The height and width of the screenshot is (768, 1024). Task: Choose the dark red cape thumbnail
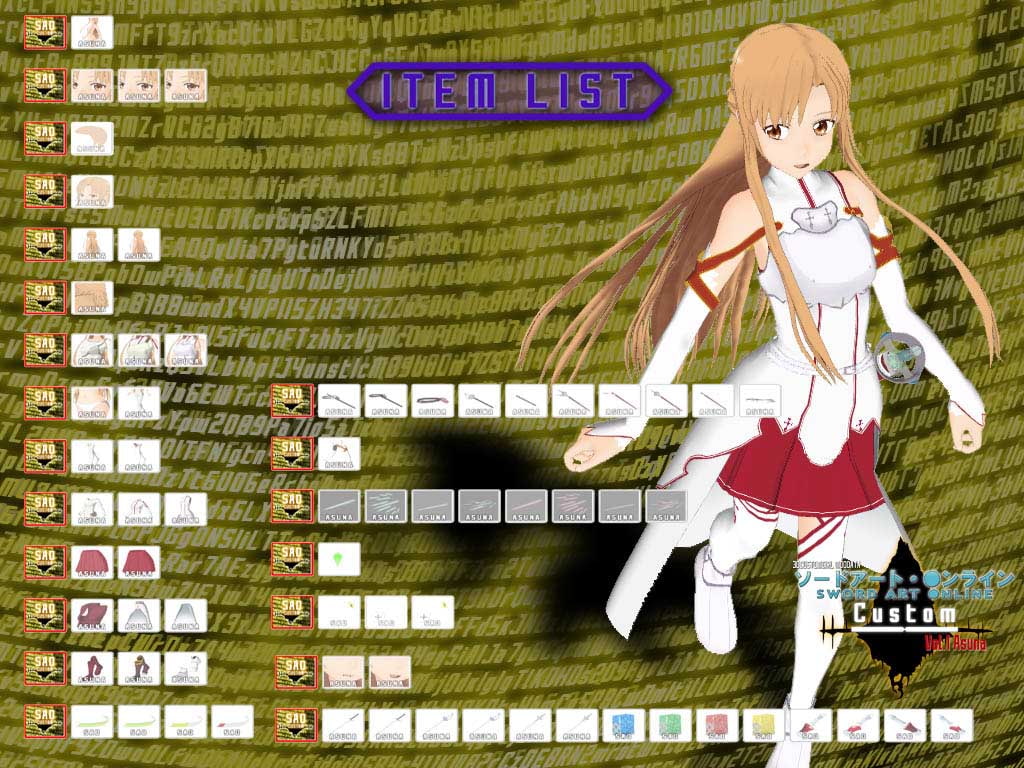click(x=92, y=616)
